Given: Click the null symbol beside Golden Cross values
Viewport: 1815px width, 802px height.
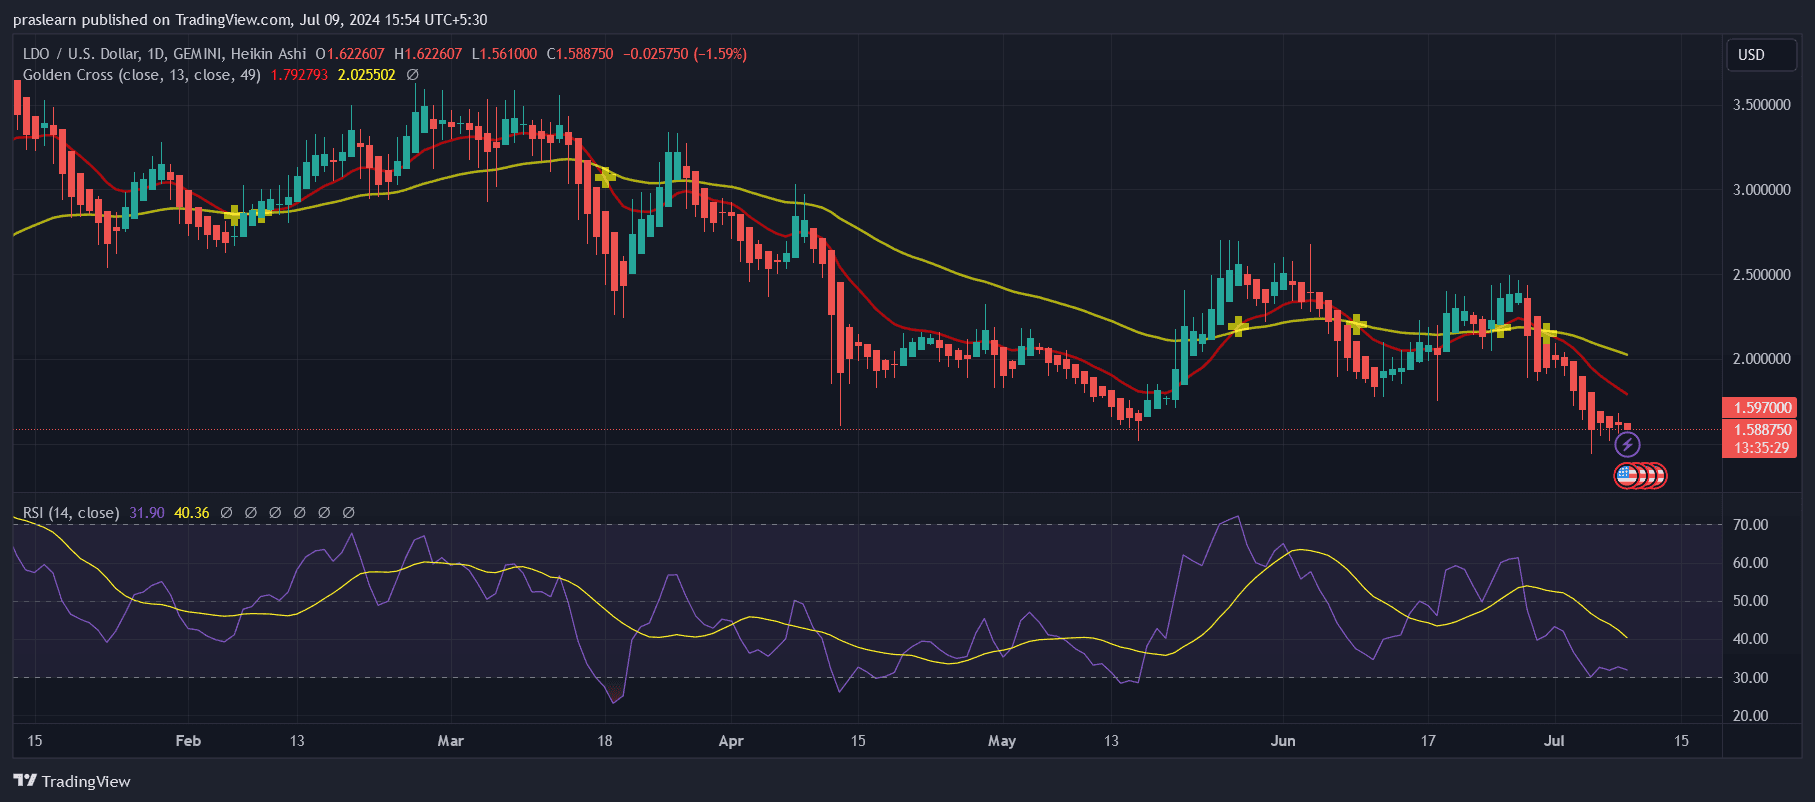Looking at the screenshot, I should 412,75.
